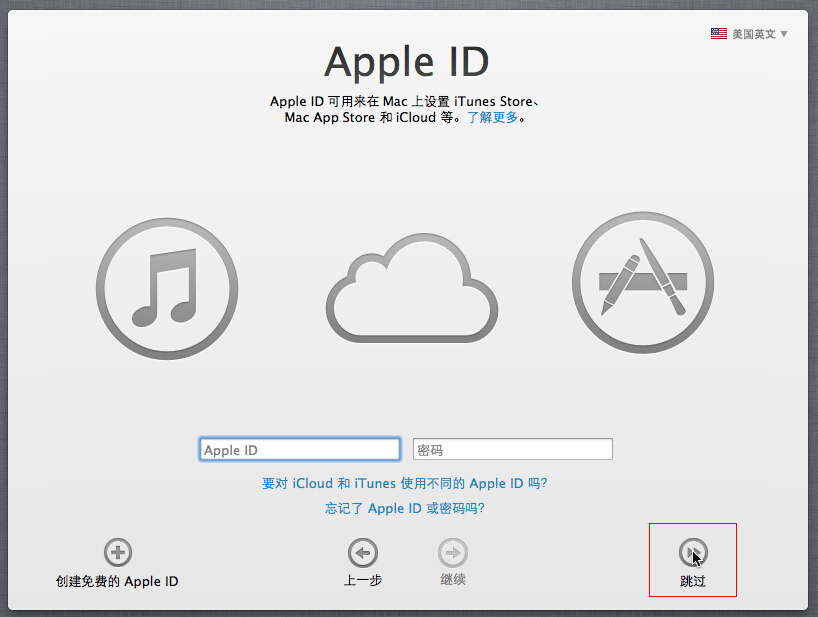Click the back arrow icon above 上一步
The image size is (818, 617).
[363, 553]
